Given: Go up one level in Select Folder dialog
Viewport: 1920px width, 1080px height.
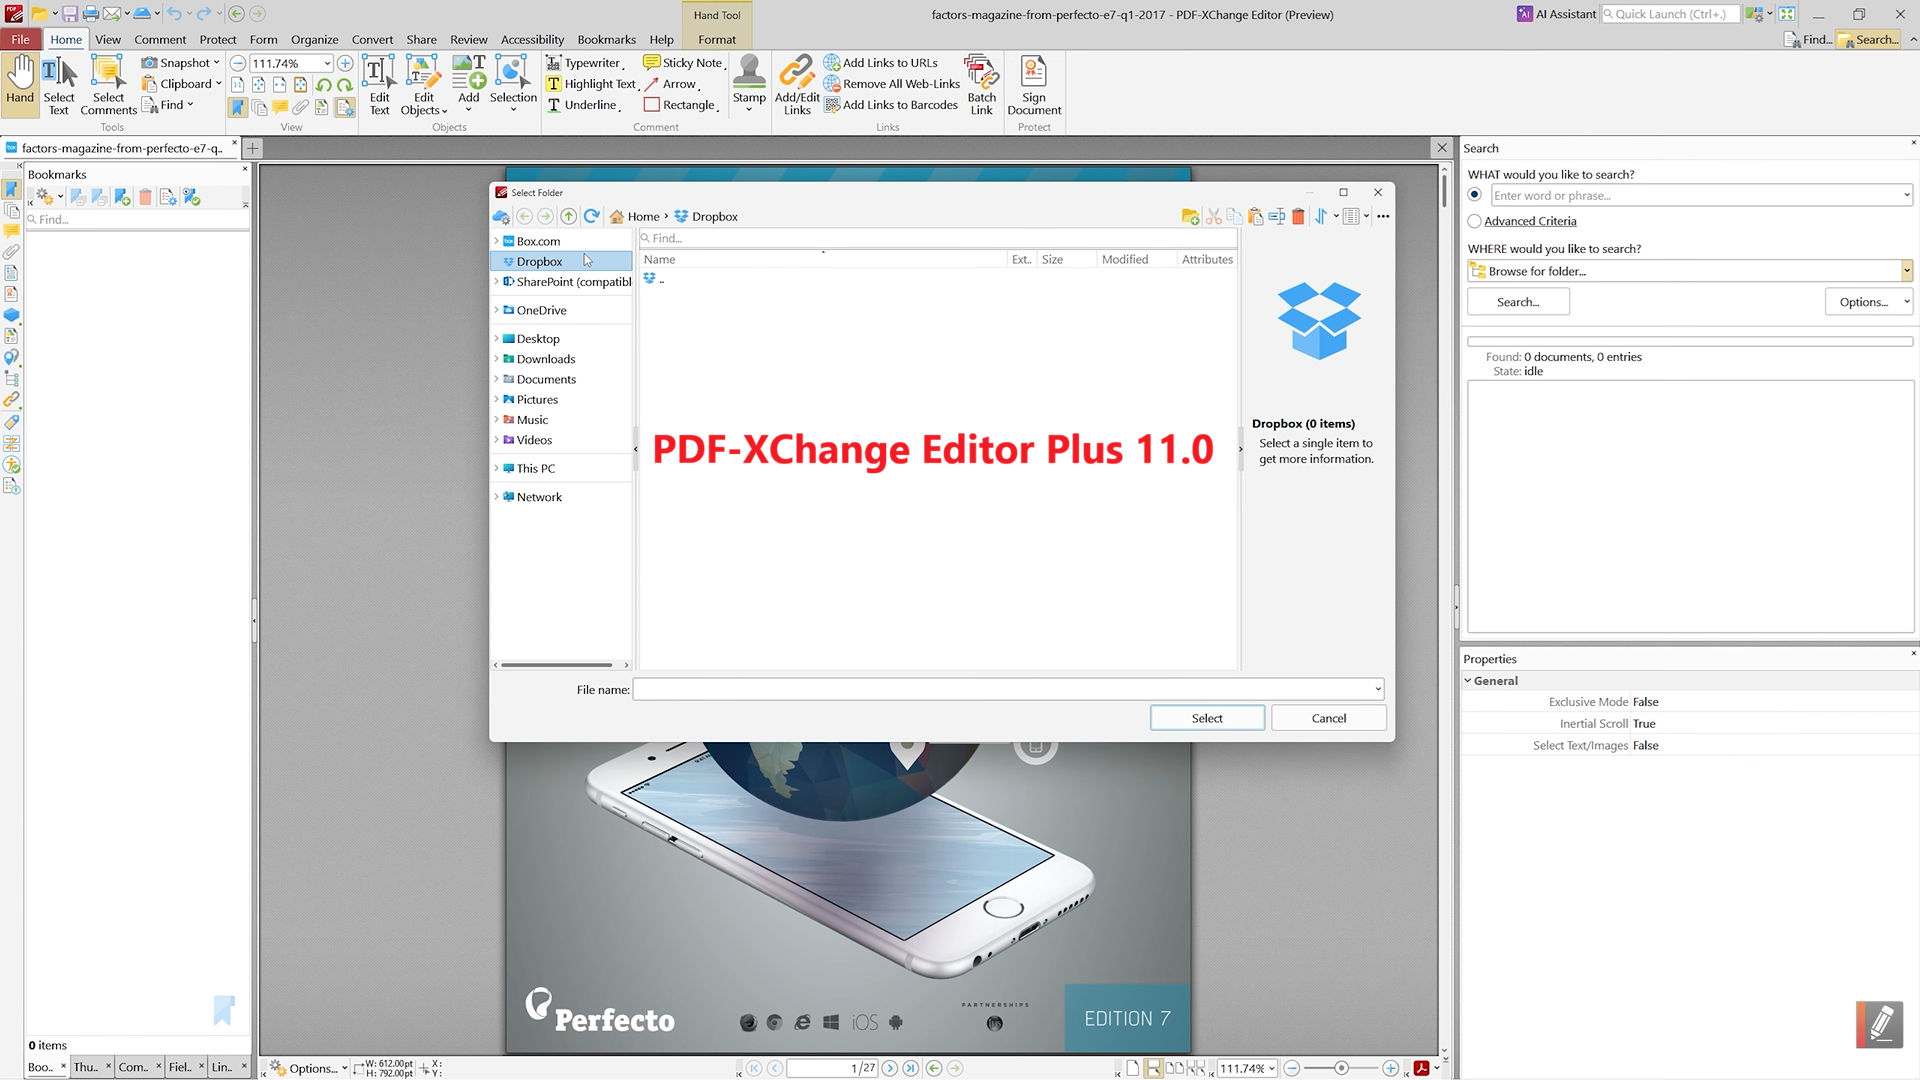Looking at the screenshot, I should click(568, 216).
